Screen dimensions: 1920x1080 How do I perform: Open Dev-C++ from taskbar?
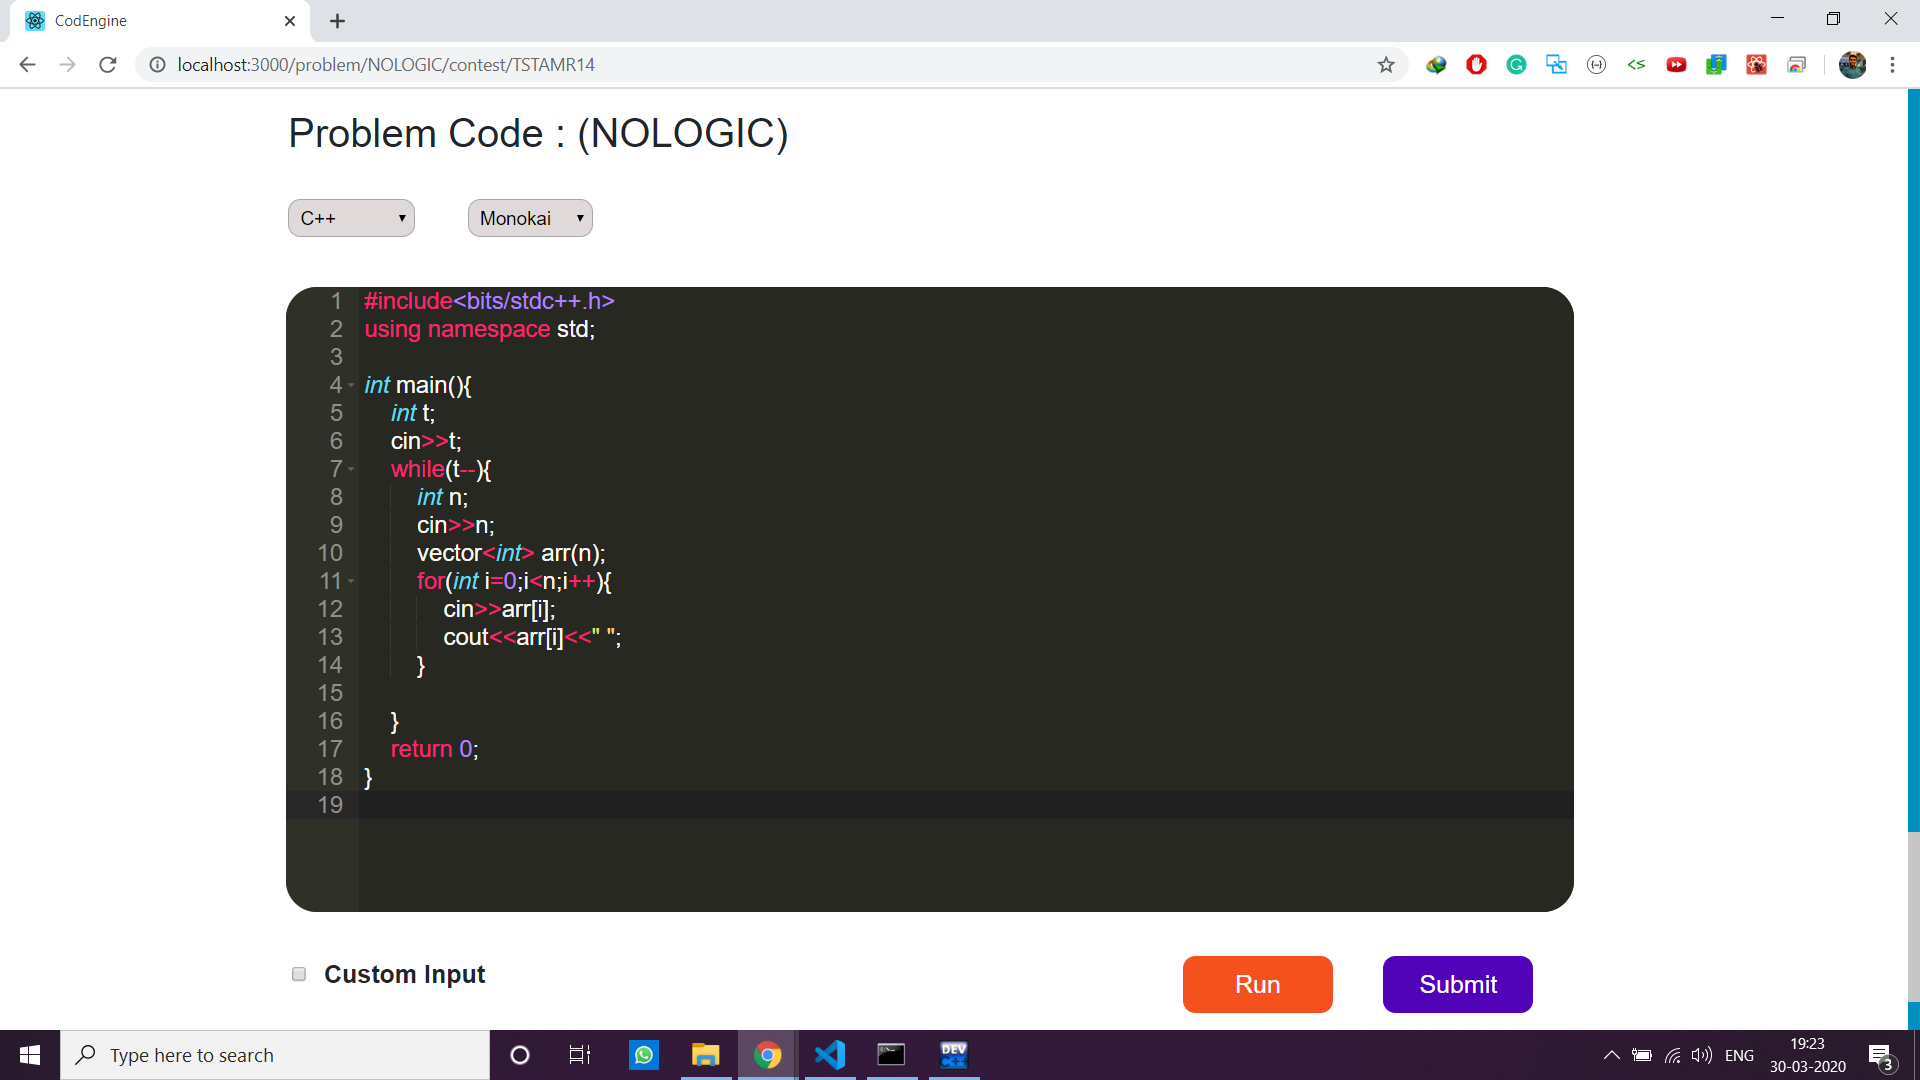pos(953,1055)
